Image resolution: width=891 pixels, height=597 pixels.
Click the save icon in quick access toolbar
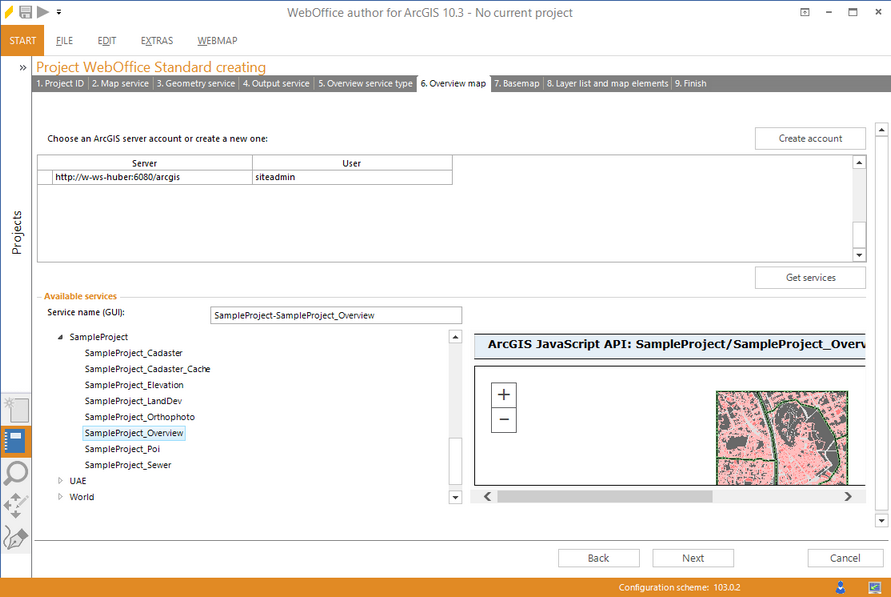tap(26, 12)
